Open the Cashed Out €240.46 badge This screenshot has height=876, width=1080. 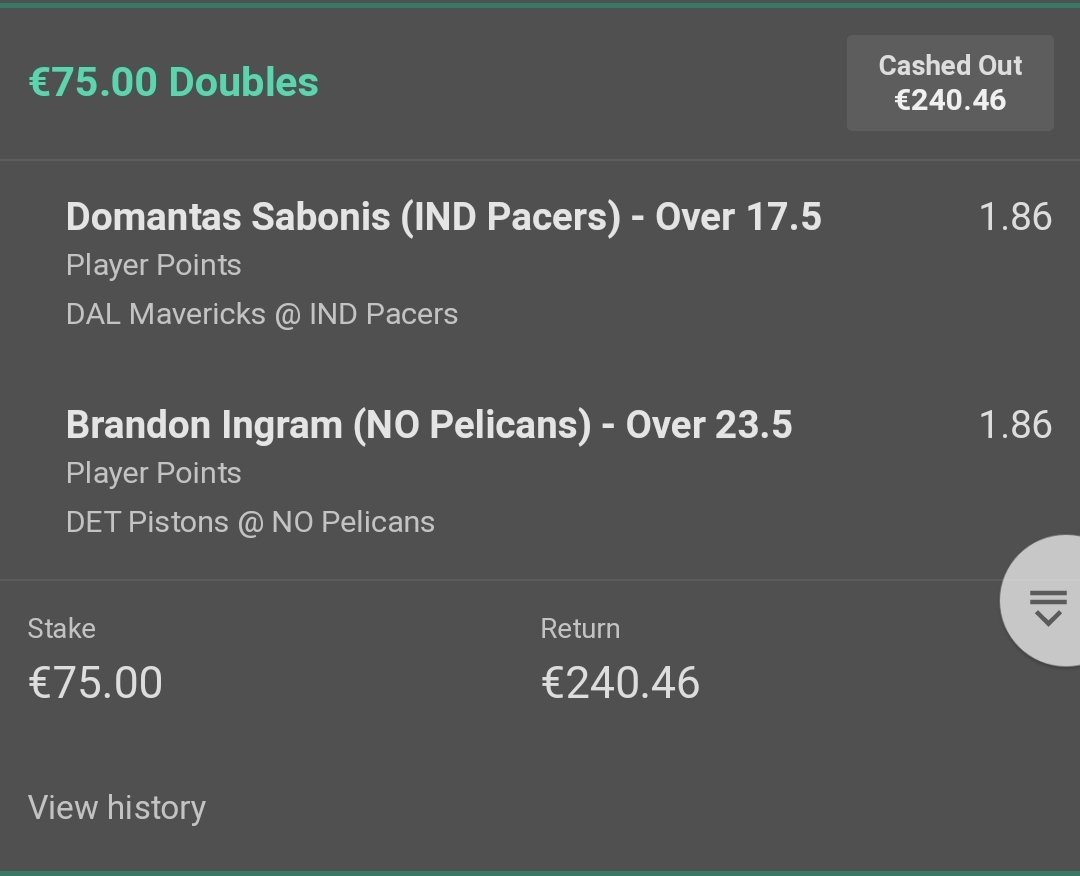click(x=949, y=83)
